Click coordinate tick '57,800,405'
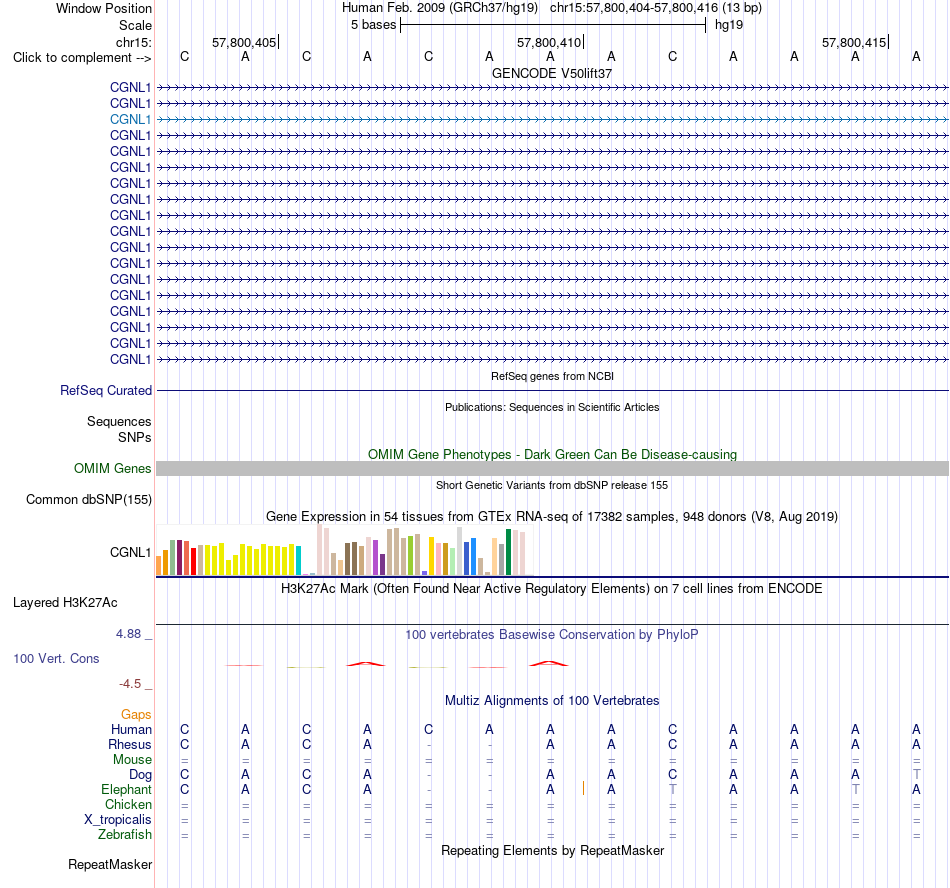This screenshot has width=950, height=888. click(244, 42)
